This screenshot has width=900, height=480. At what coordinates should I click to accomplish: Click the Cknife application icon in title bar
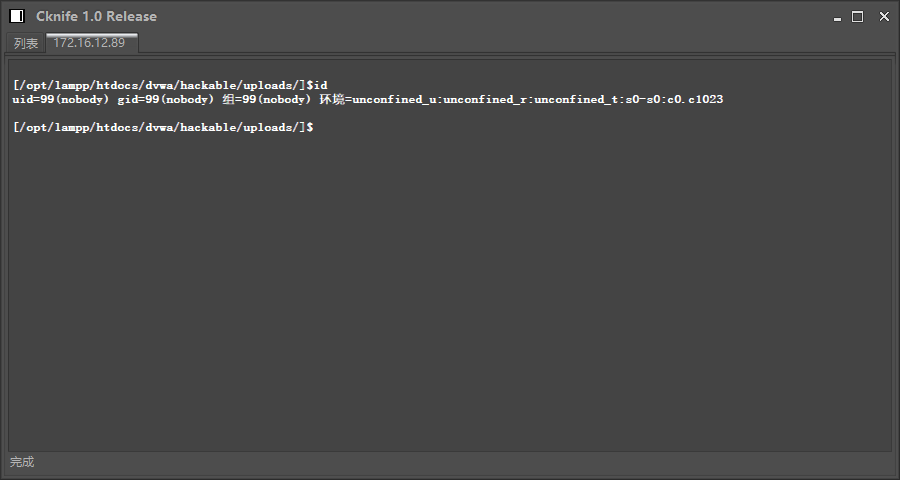(x=17, y=16)
